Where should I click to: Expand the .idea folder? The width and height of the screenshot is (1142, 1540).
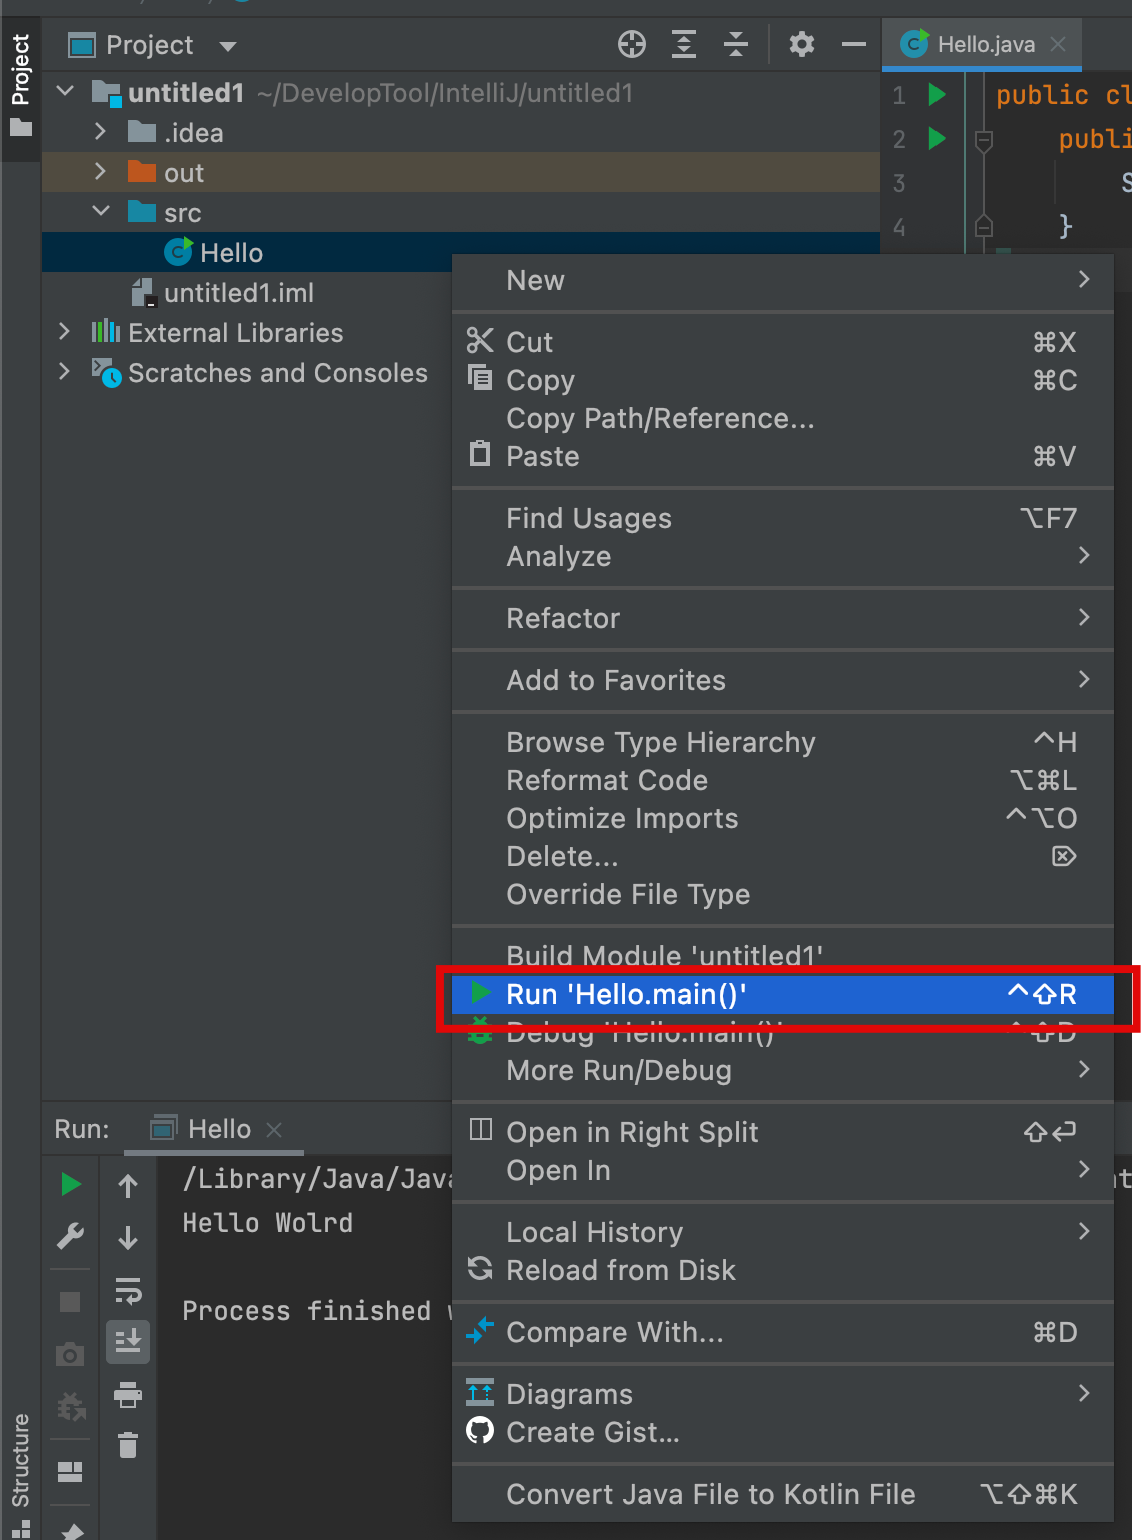(100, 132)
